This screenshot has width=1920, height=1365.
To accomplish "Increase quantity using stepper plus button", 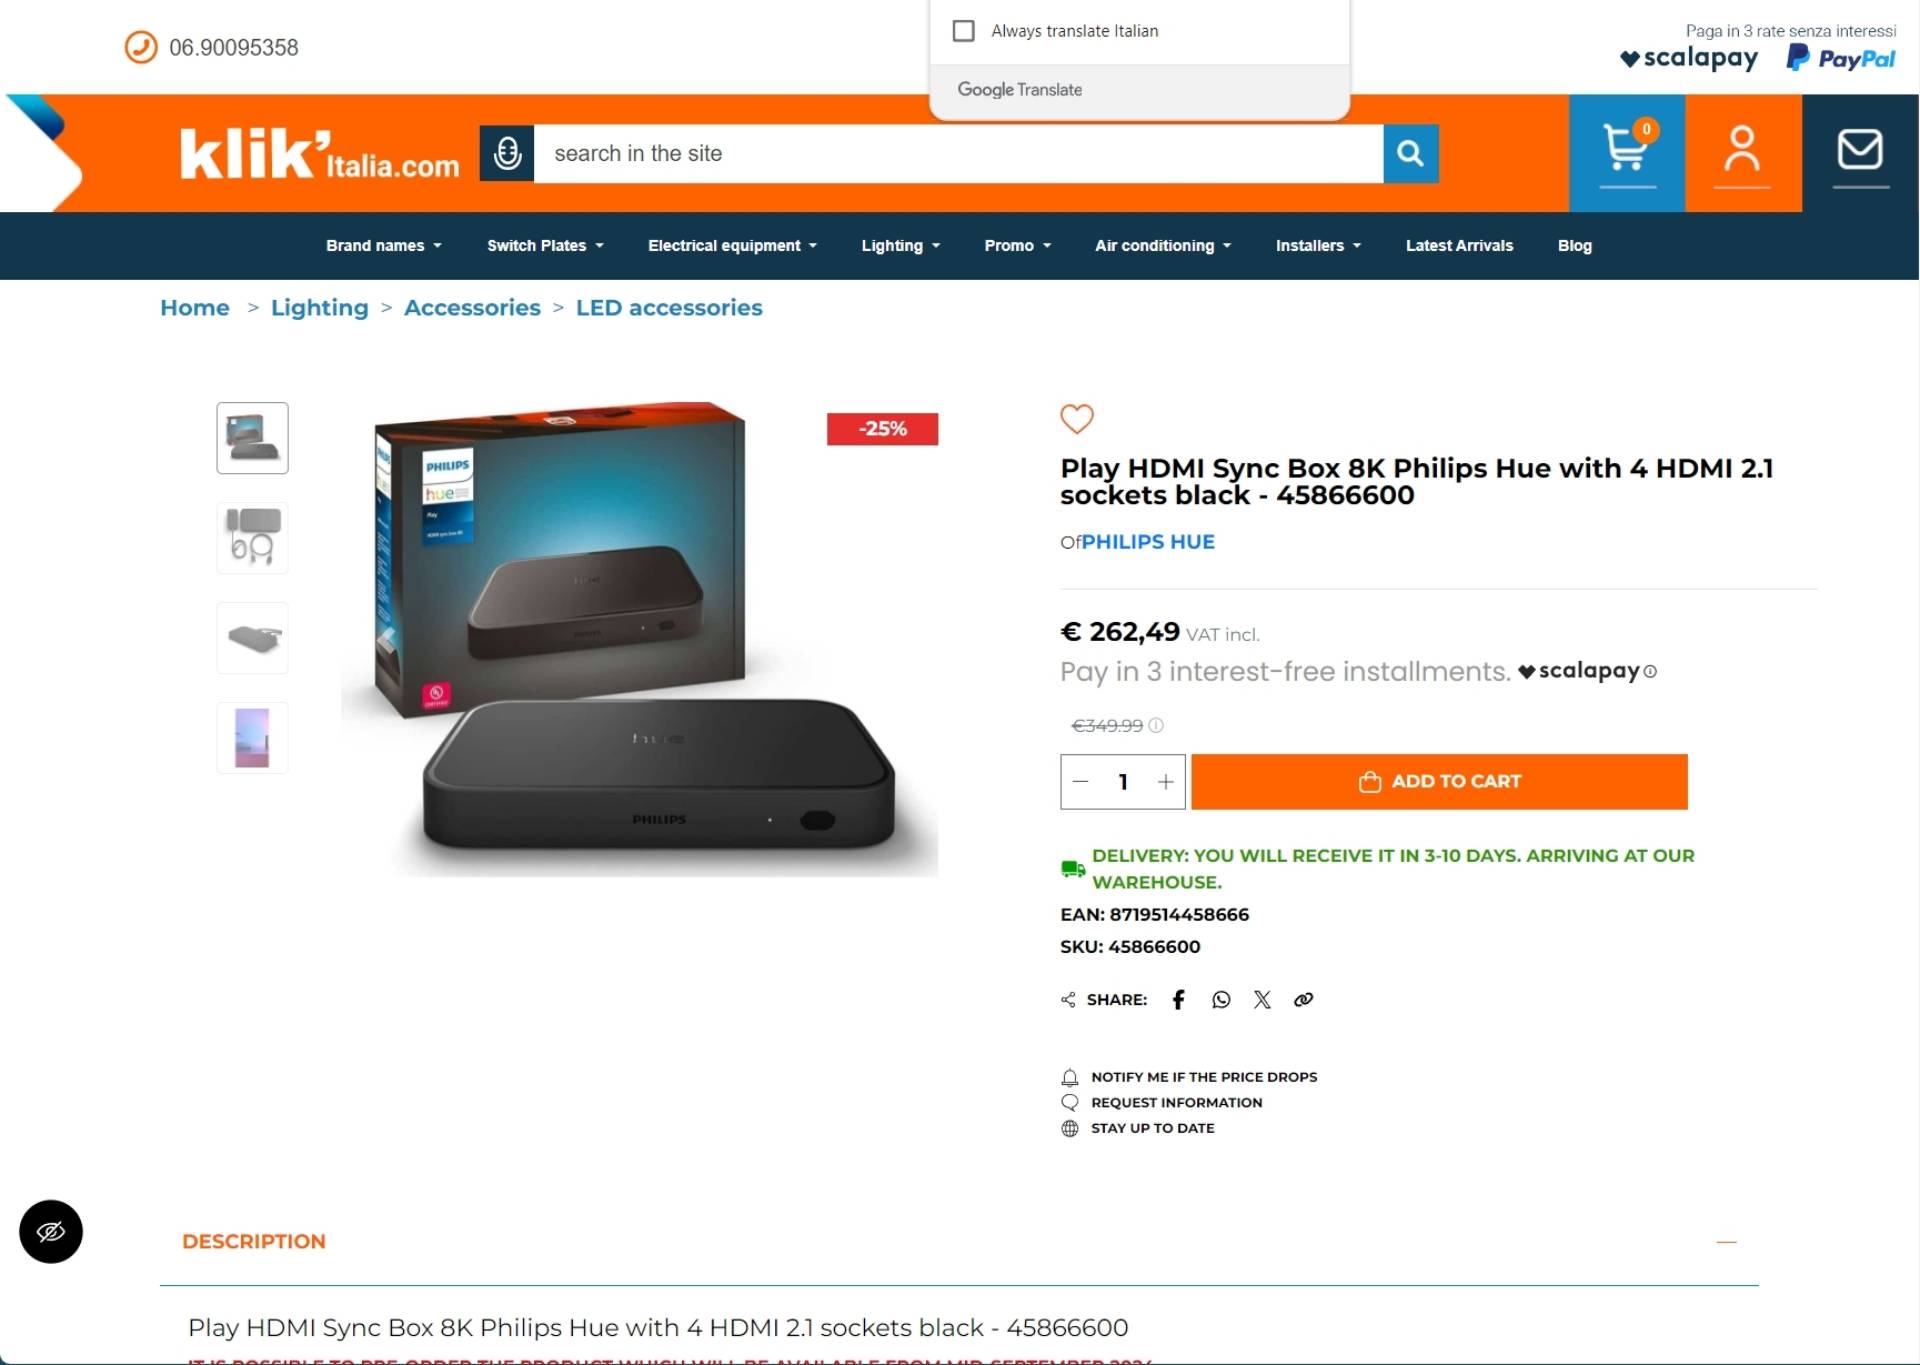I will (1165, 781).
